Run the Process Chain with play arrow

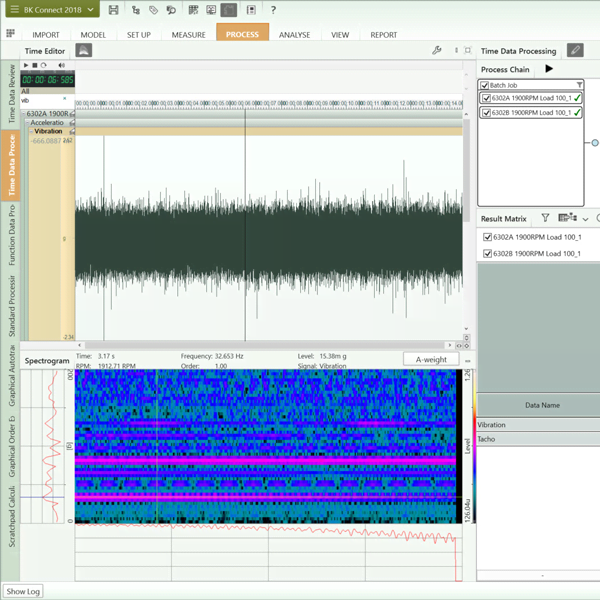pyautogui.click(x=548, y=69)
